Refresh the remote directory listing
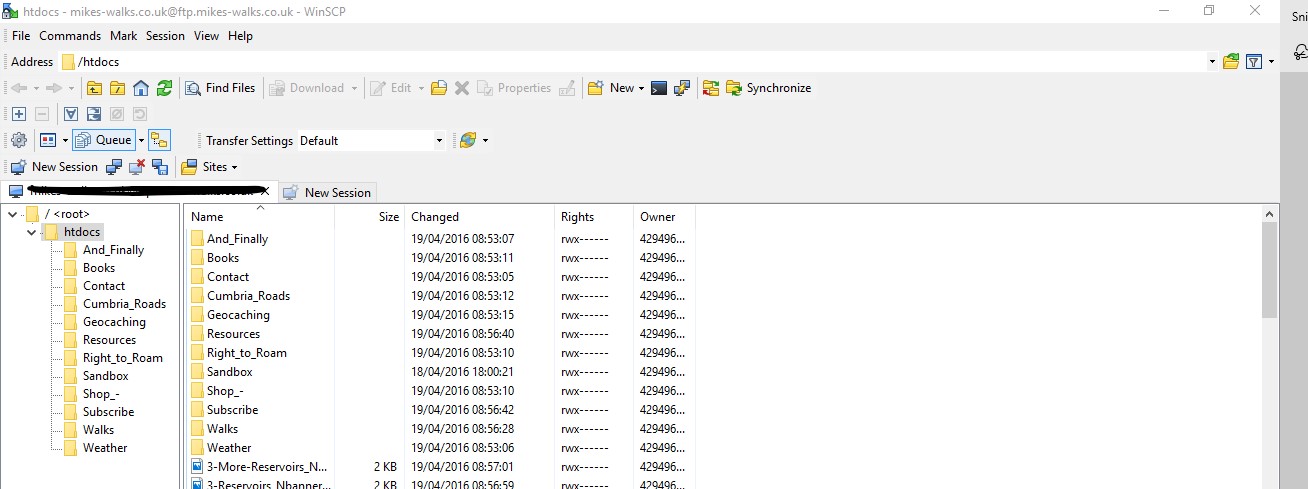 [x=164, y=88]
